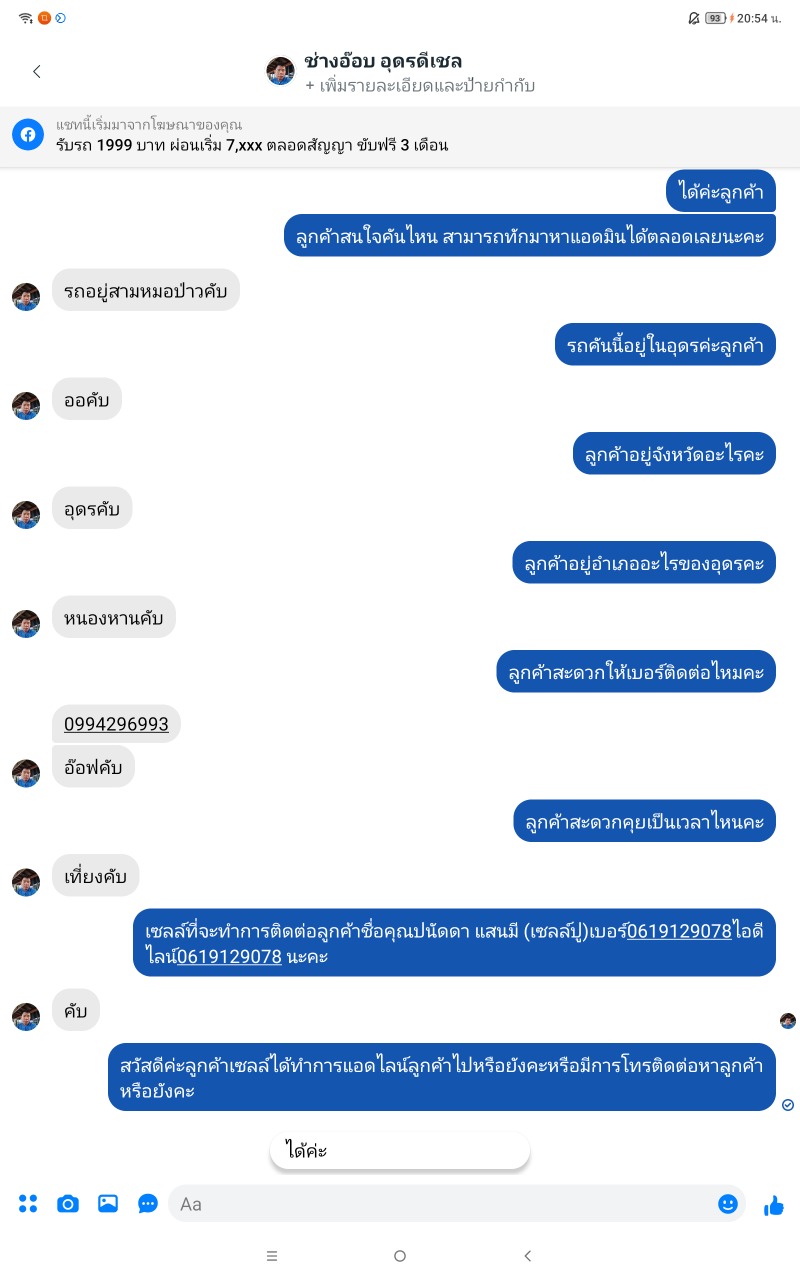Open ad banner "รับรถ 1999 บาท"
This screenshot has height=1280, width=800.
pyautogui.click(x=400, y=136)
